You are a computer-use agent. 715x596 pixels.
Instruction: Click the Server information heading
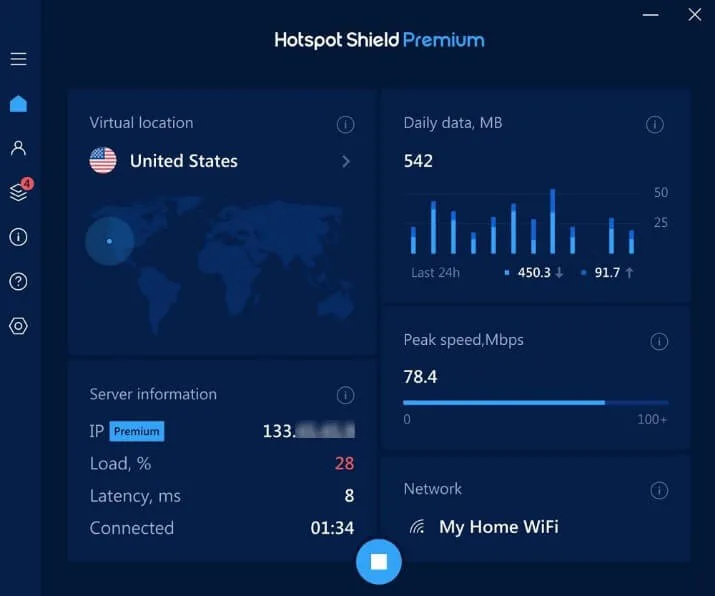153,394
